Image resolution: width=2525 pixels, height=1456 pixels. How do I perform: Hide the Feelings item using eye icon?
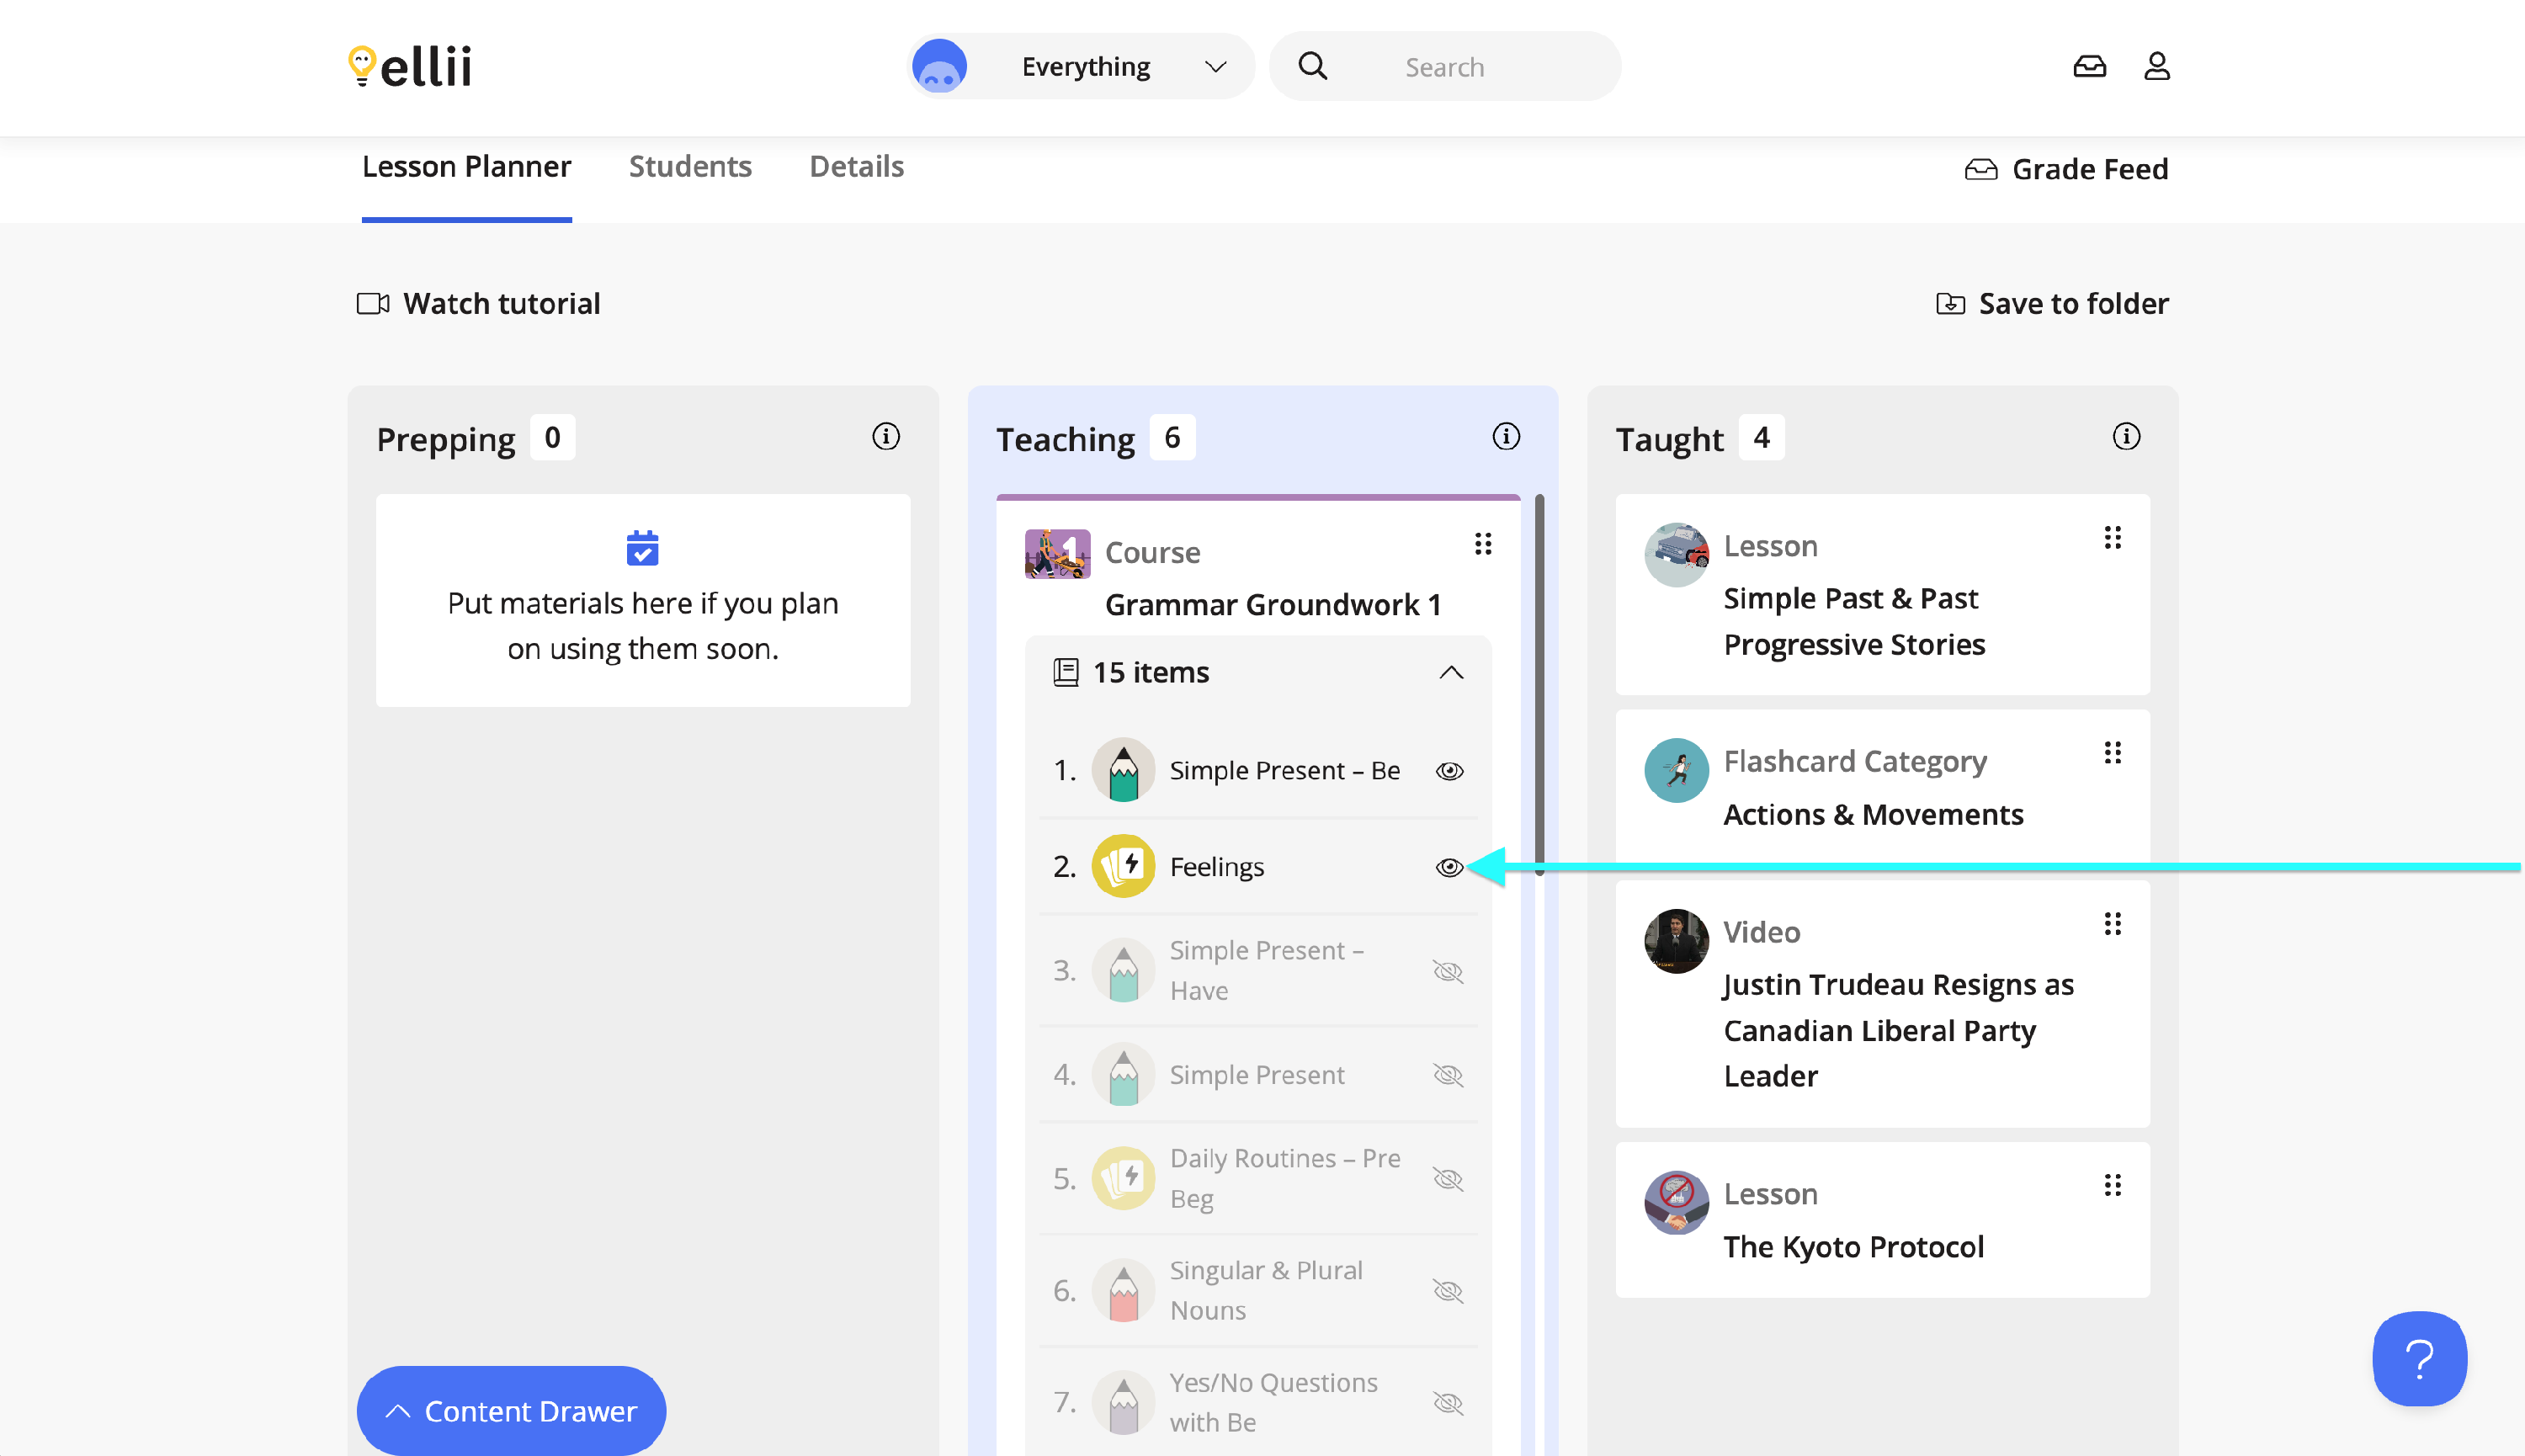[x=1449, y=867]
